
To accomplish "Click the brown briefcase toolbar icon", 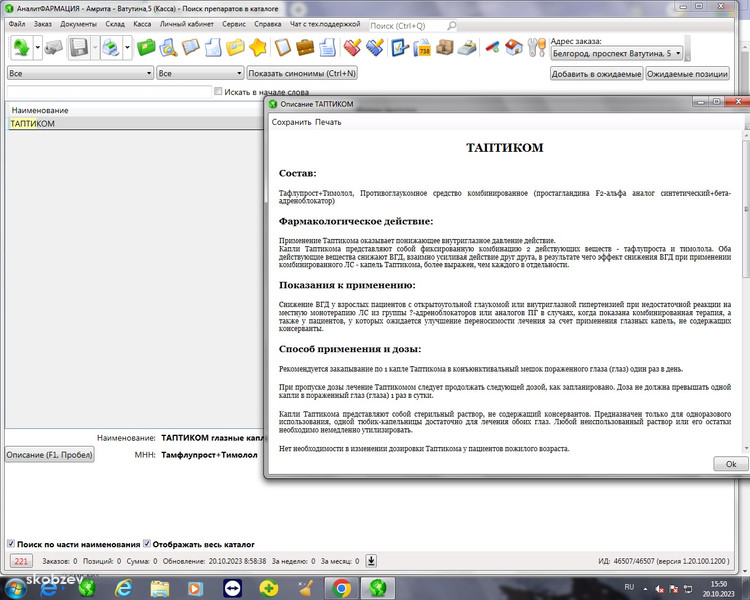I will (x=305, y=47).
